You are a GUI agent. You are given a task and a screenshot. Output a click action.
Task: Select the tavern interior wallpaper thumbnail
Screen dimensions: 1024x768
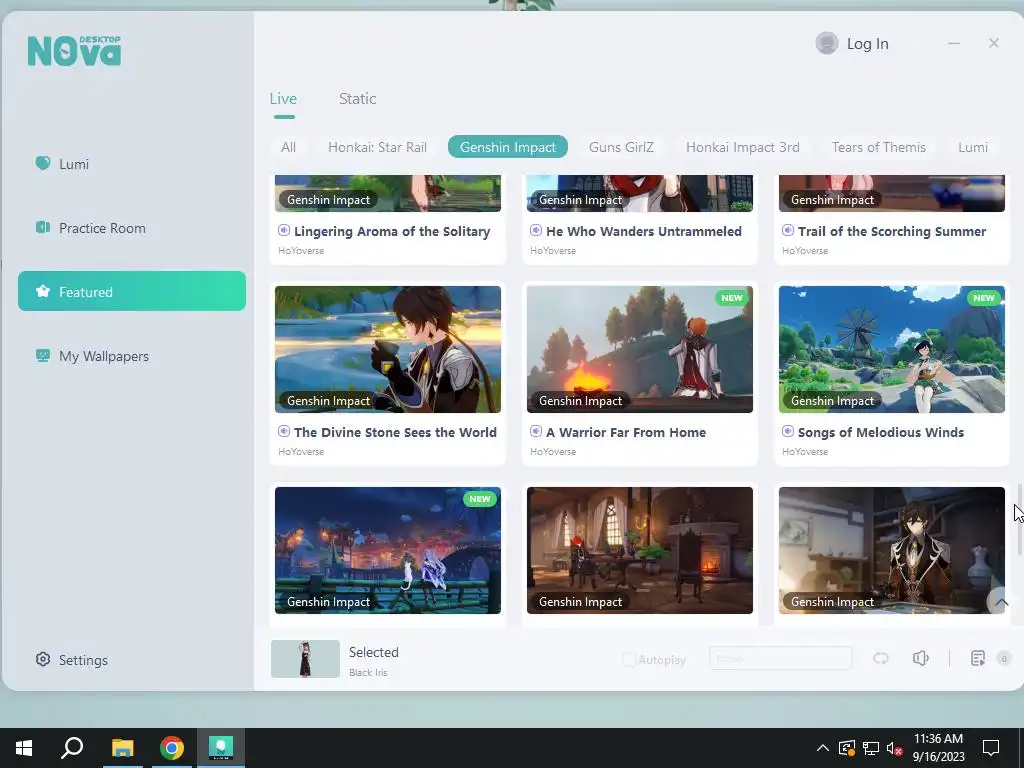tap(640, 550)
